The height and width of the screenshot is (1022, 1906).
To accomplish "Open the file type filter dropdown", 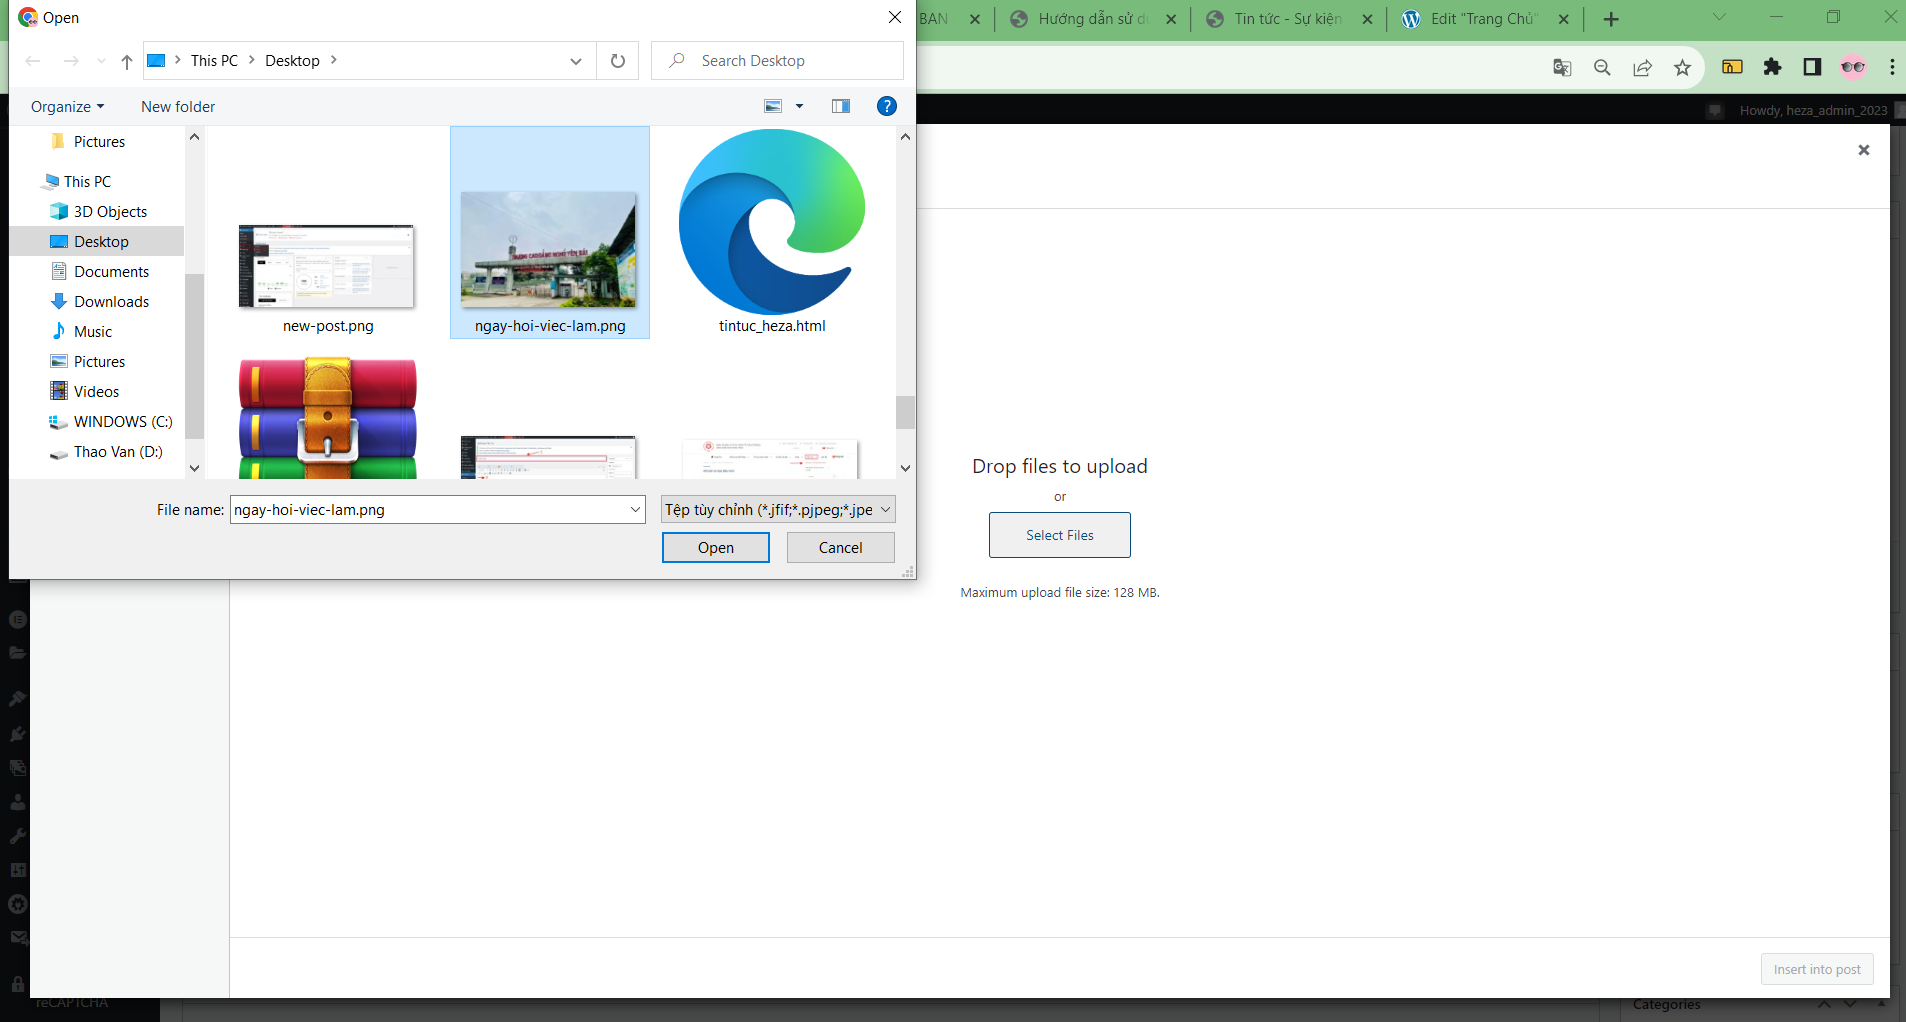I will (777, 510).
